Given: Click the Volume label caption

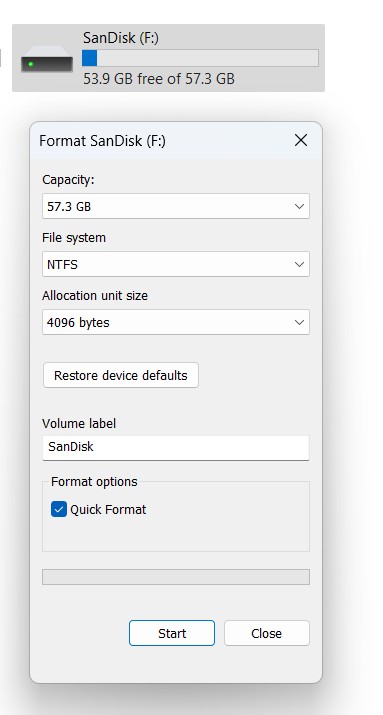Looking at the screenshot, I should (79, 423).
